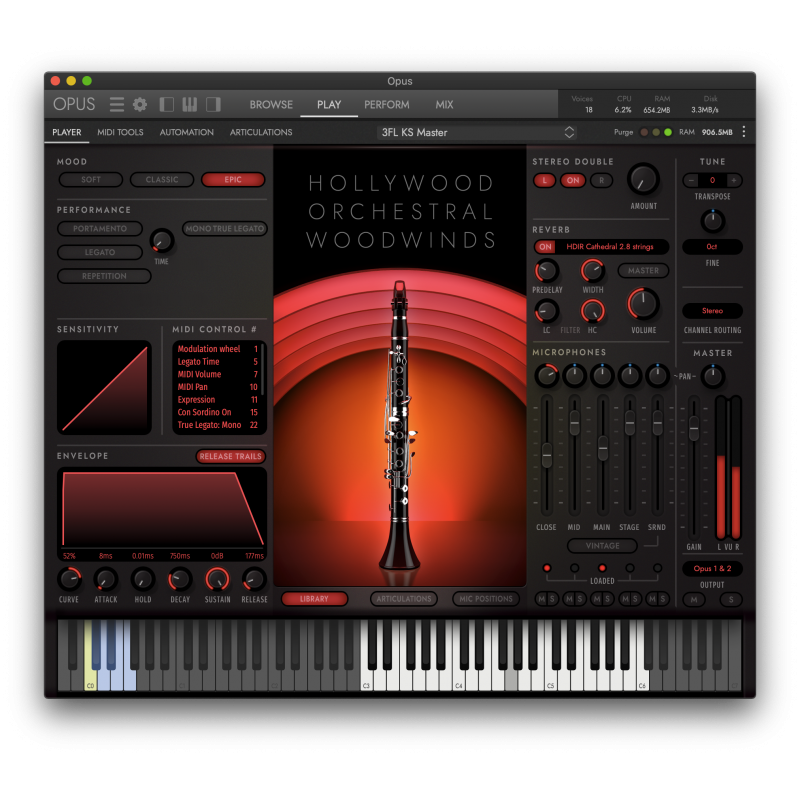Click the master GAIN fader
The height and width of the screenshot is (800, 800).
[694, 428]
